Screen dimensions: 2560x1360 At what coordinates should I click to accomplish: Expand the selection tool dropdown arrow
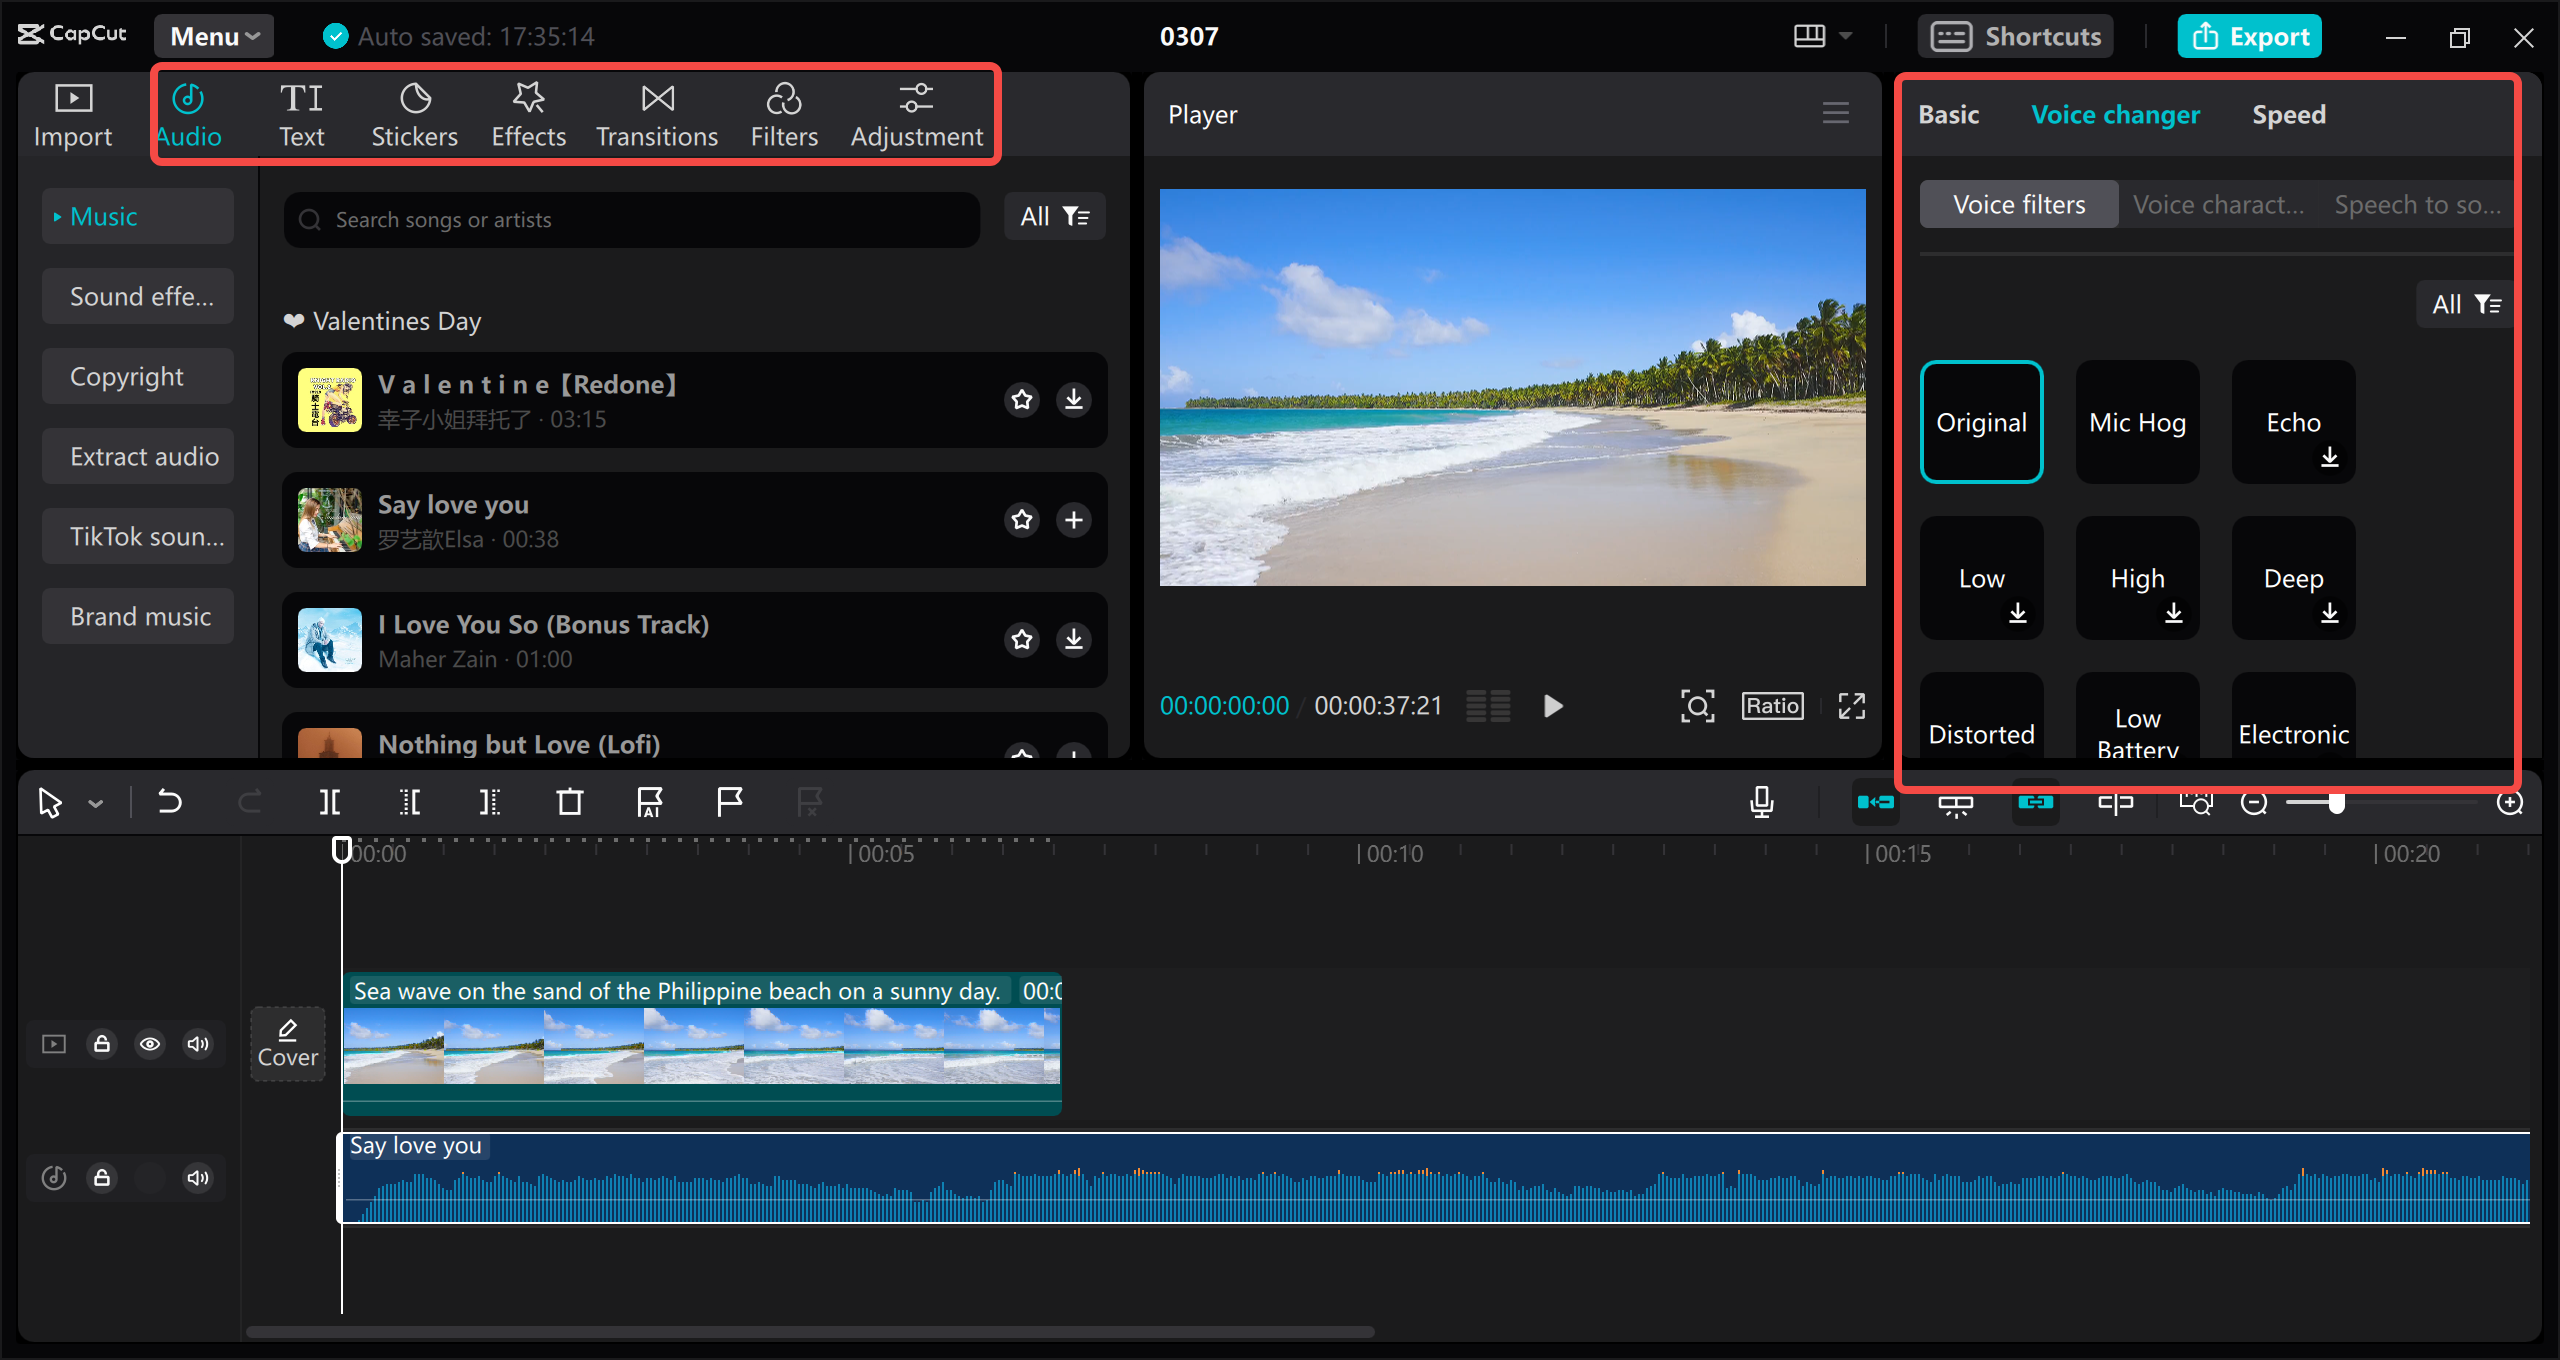coord(95,801)
